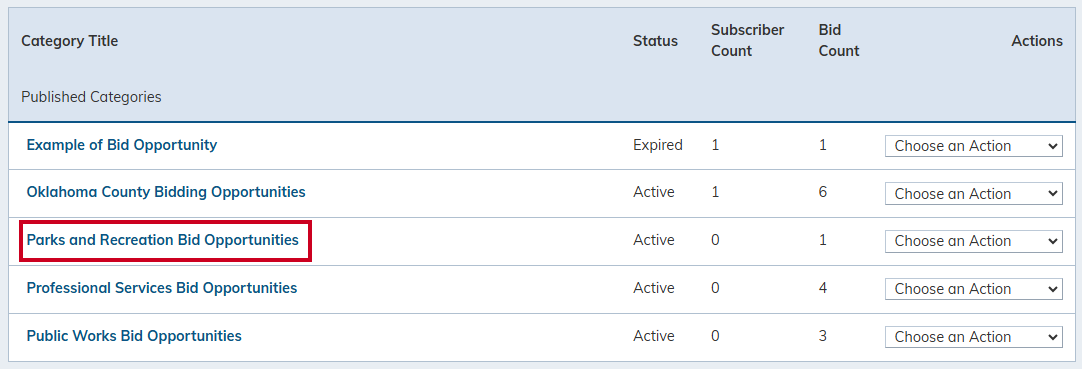Click the Subscriber Count column header

[x=747, y=41]
